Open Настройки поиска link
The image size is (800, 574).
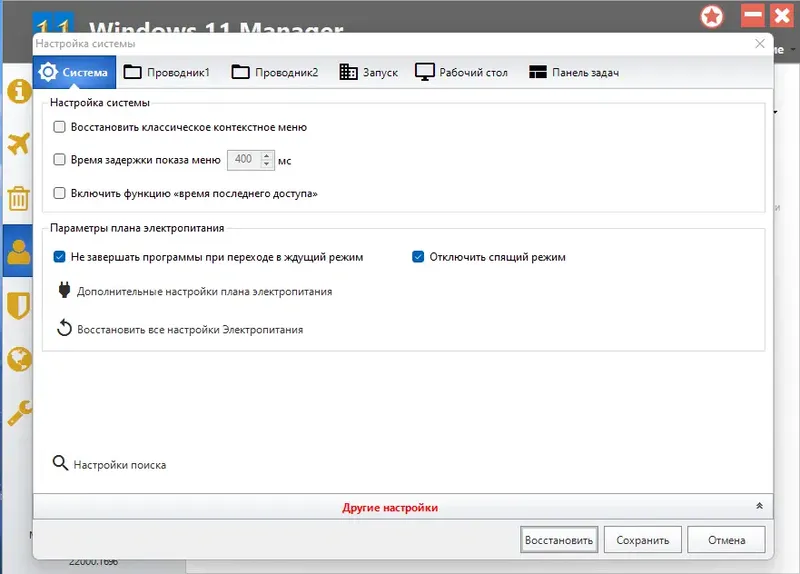click(120, 465)
